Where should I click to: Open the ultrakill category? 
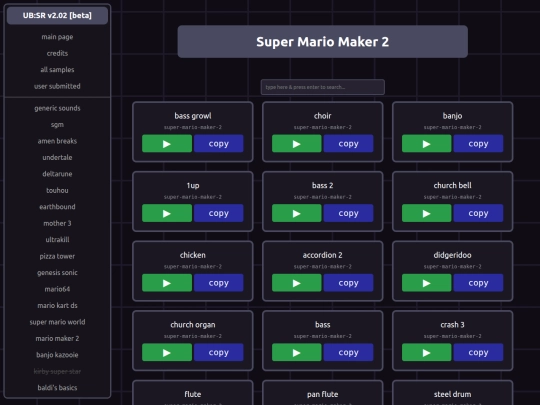(57, 240)
